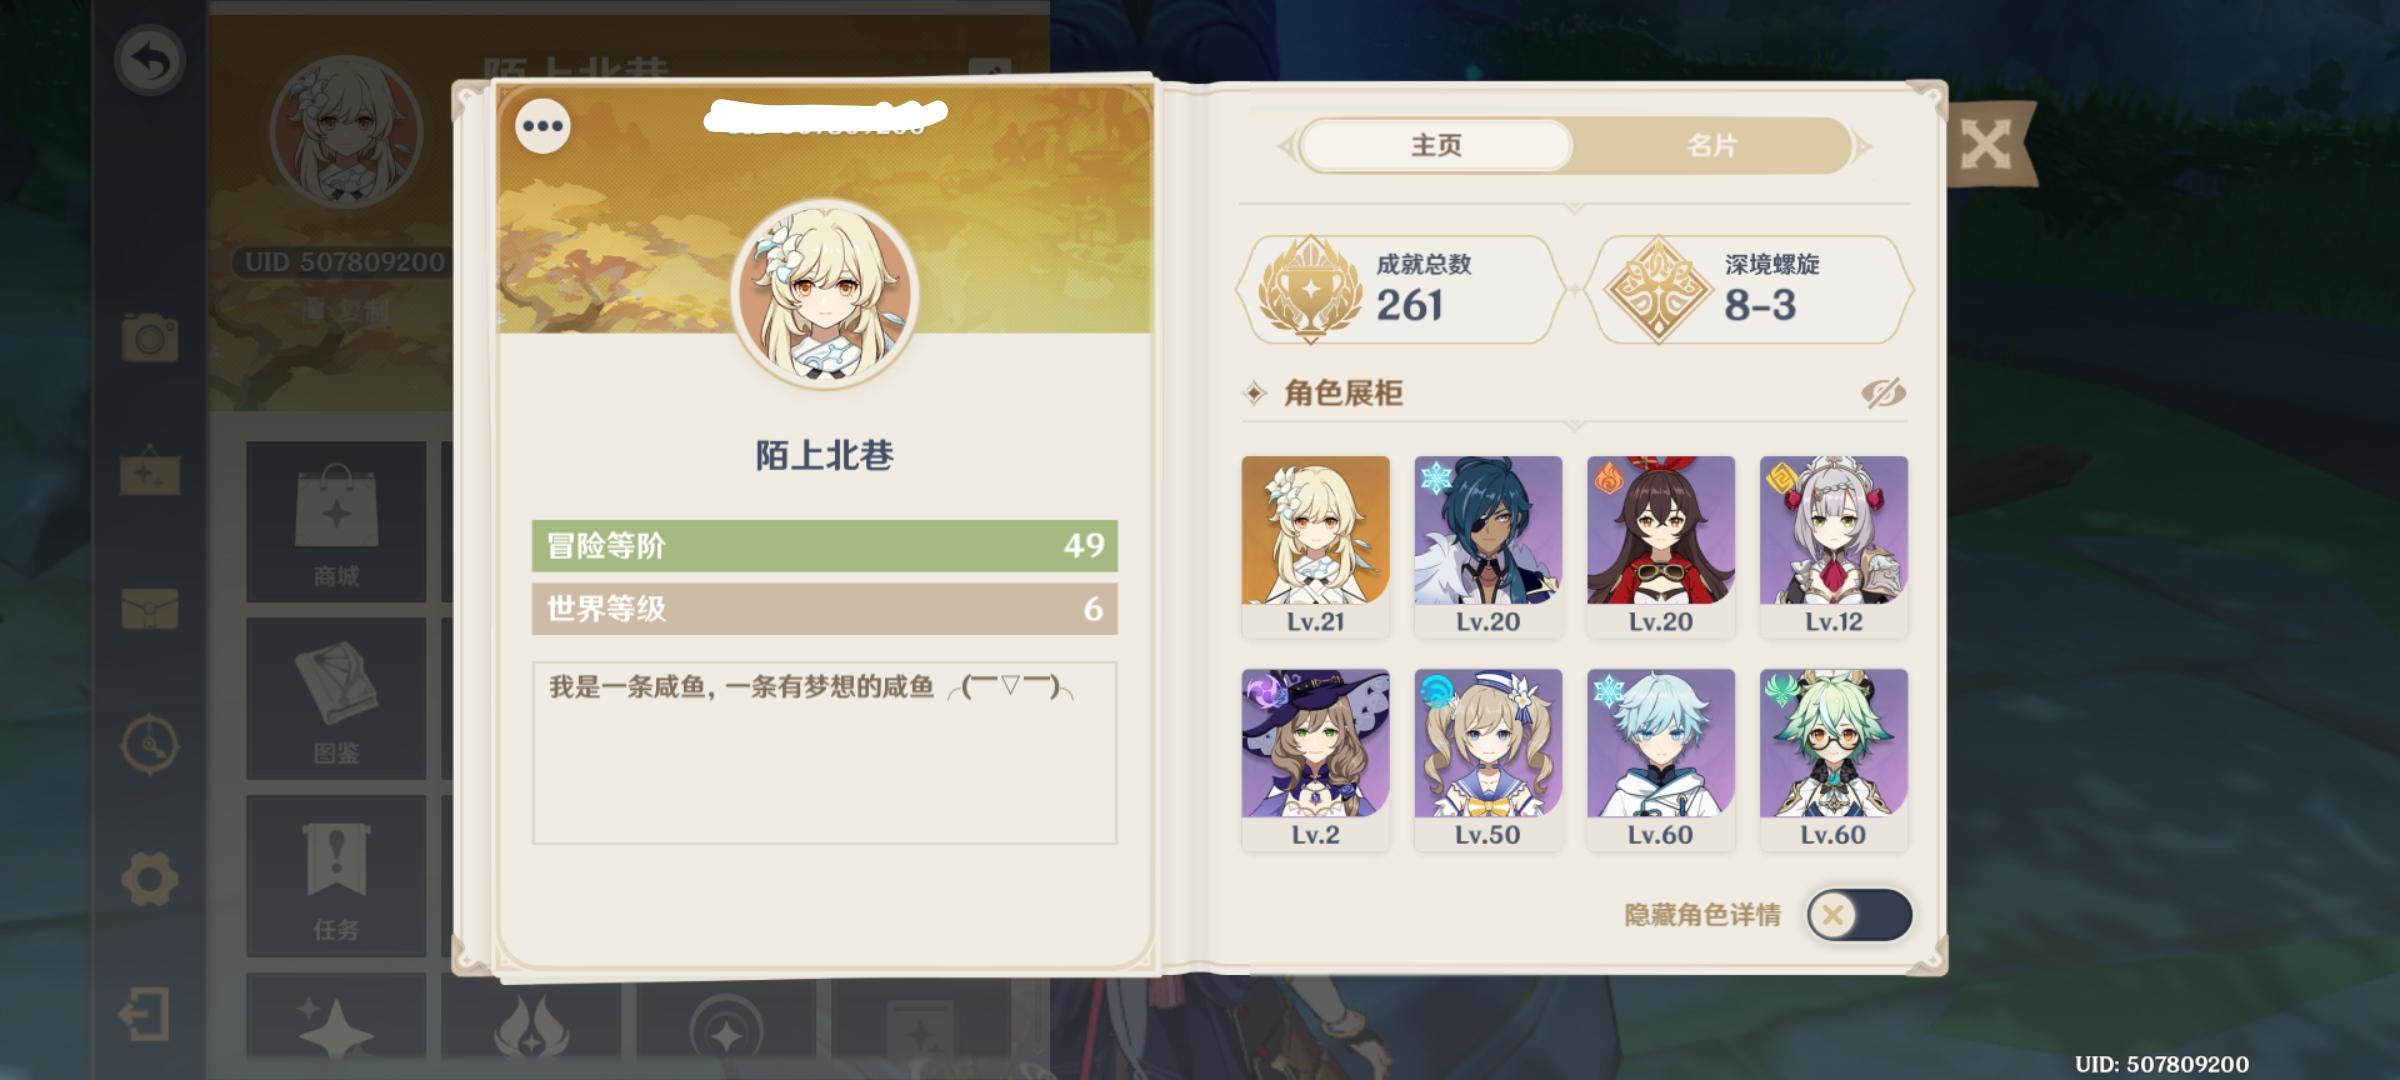This screenshot has width=2400, height=1080.
Task: Open the mail envelope icon in sidebar
Action: 150,608
